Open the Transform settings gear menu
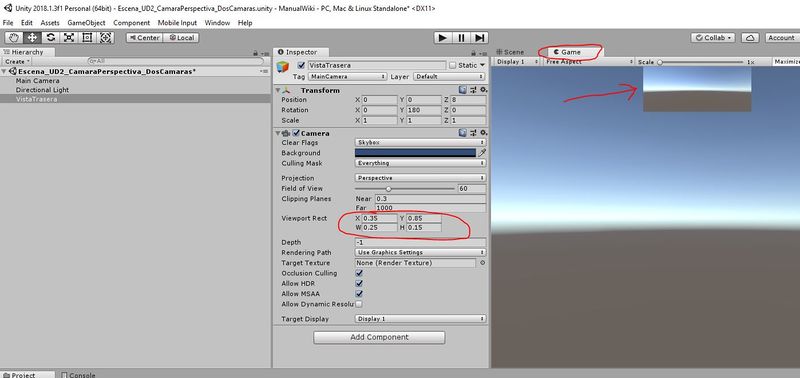 [483, 90]
